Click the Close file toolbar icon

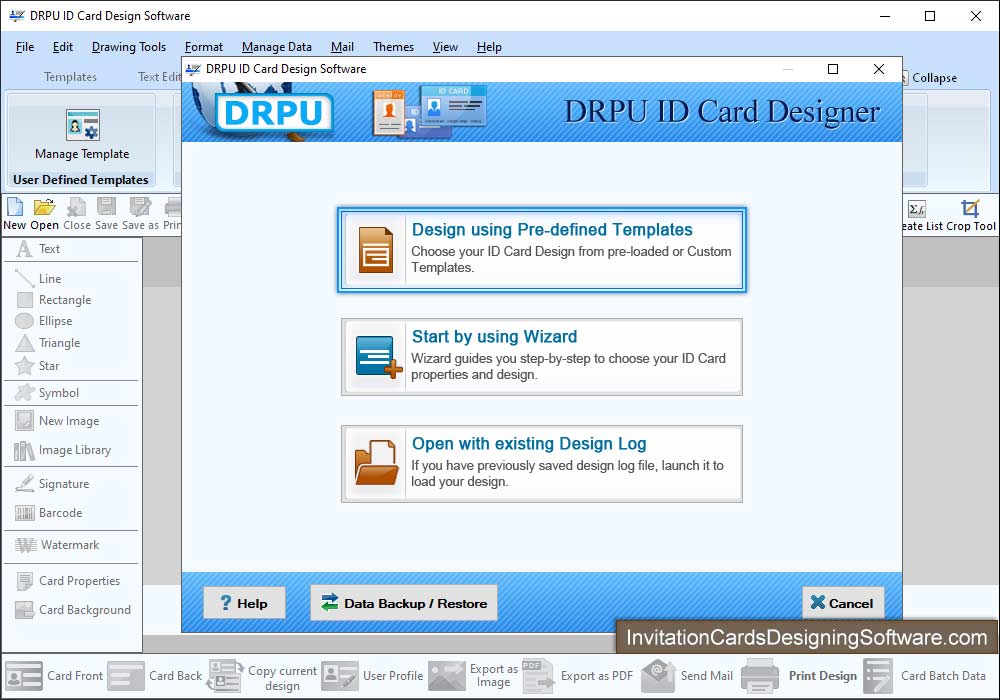[77, 207]
